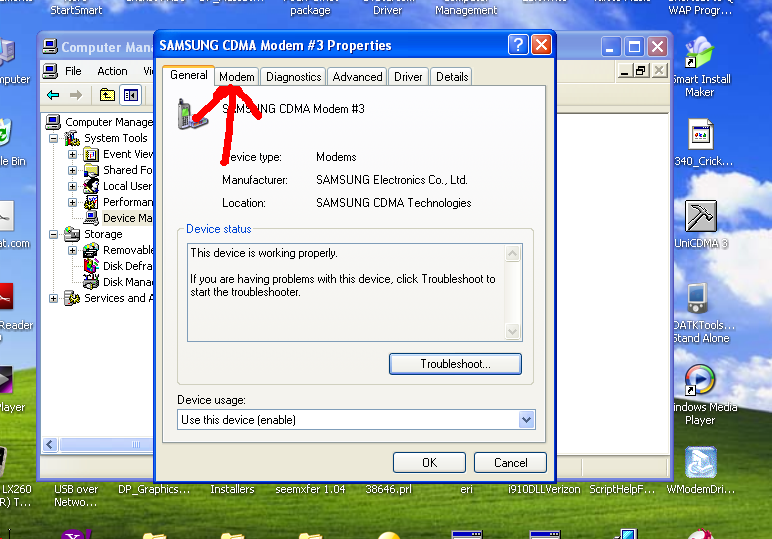Viewport: 772px width, 539px height.
Task: Open the Device usage dropdown
Action: click(x=526, y=420)
